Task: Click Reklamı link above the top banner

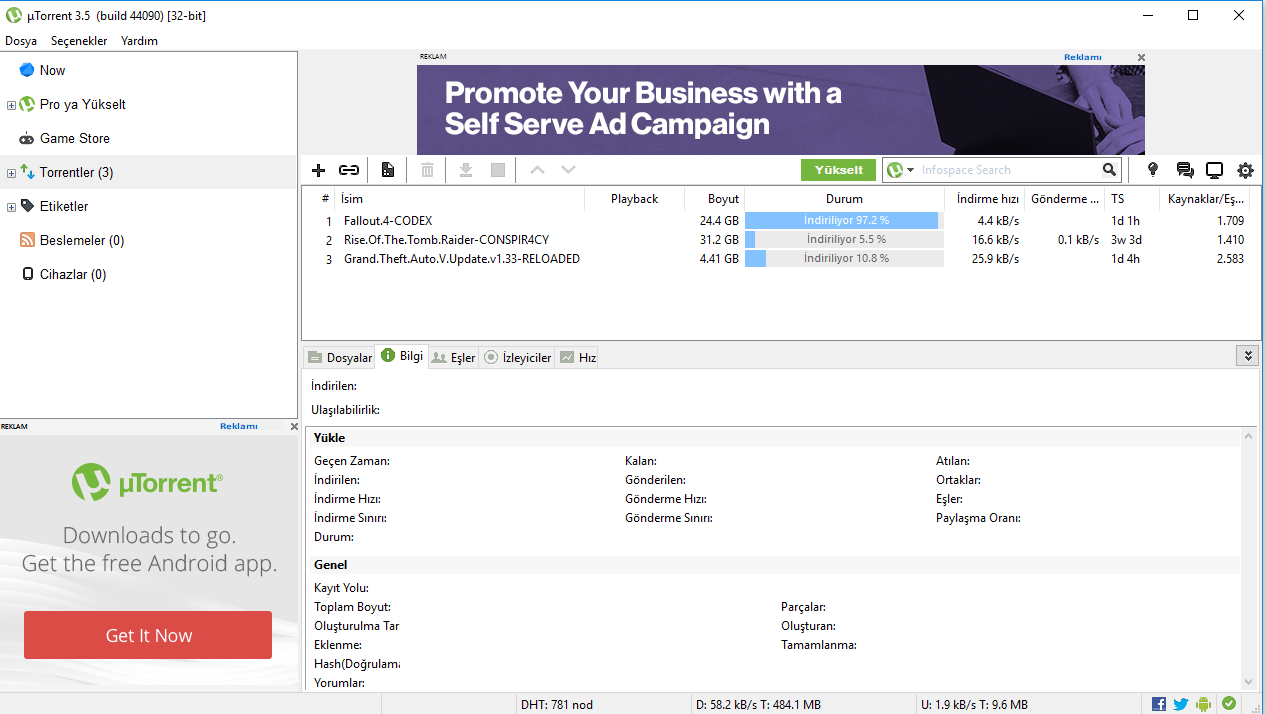Action: [x=1082, y=57]
